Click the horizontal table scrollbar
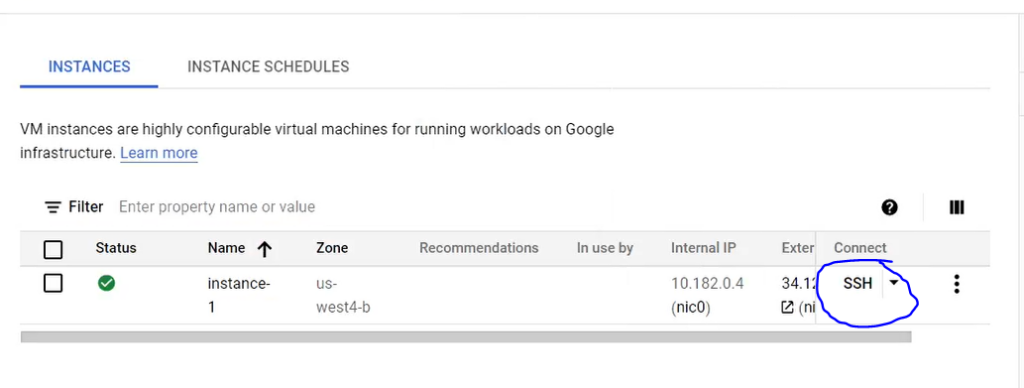The image size is (1024, 388). click(466, 337)
